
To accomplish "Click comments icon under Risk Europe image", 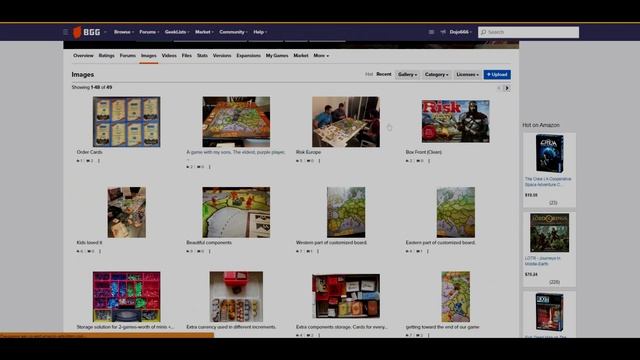I will coord(308,161).
